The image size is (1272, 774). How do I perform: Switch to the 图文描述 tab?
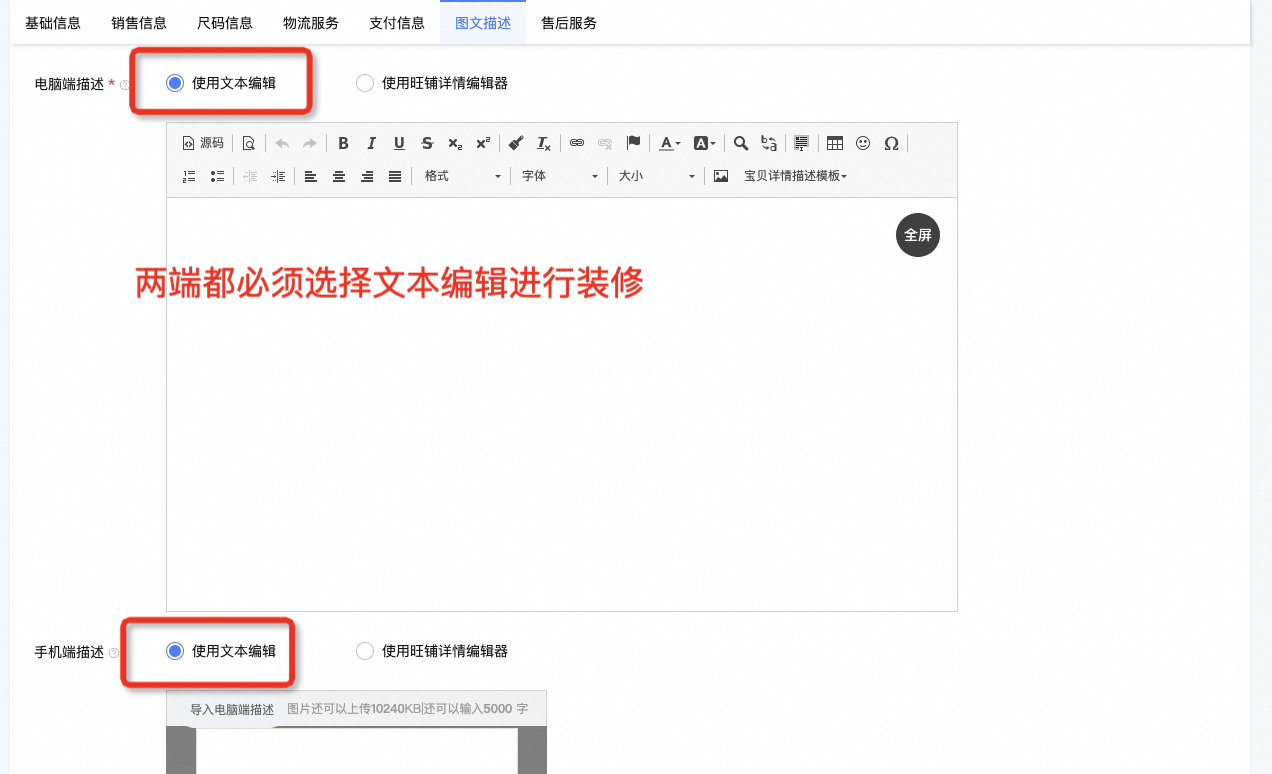coord(483,23)
